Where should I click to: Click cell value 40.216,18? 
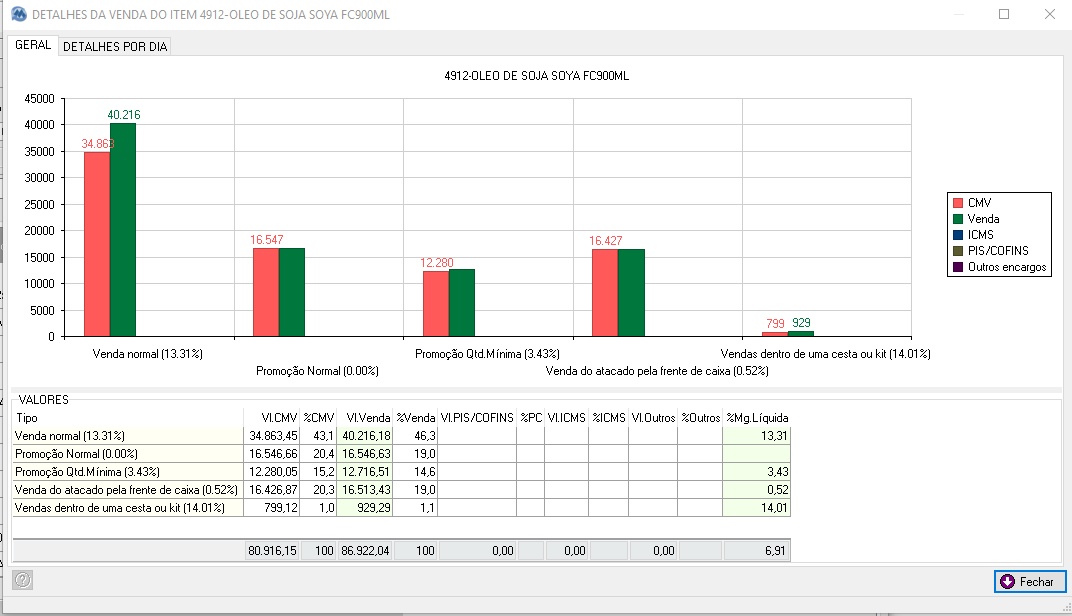pyautogui.click(x=365, y=436)
